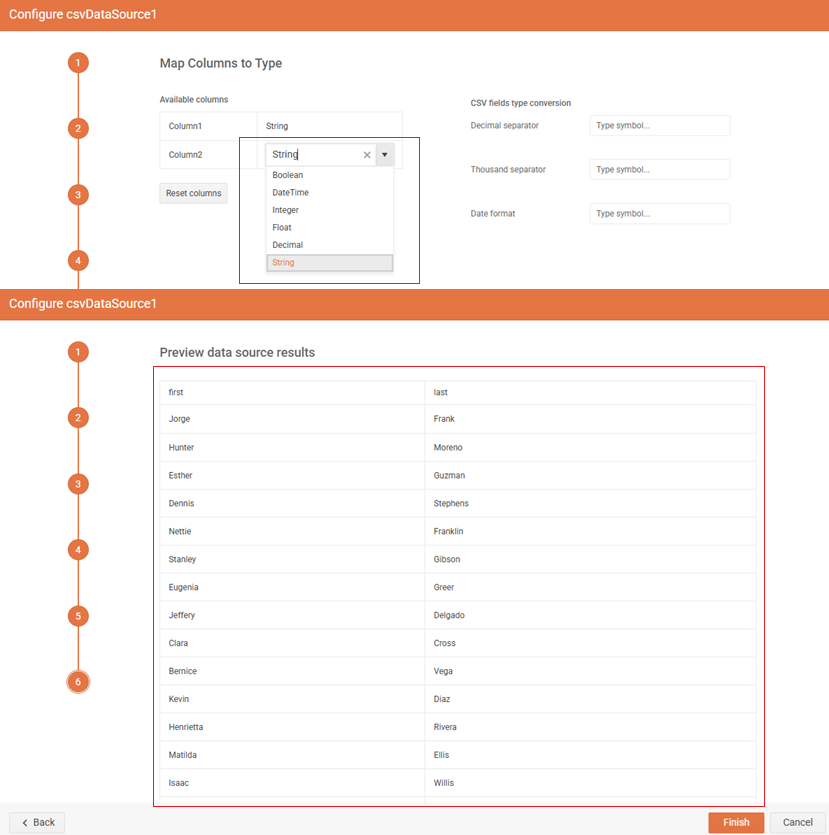The image size is (829, 835).
Task: Select the 'Guzman' cell
Action: 590,476
